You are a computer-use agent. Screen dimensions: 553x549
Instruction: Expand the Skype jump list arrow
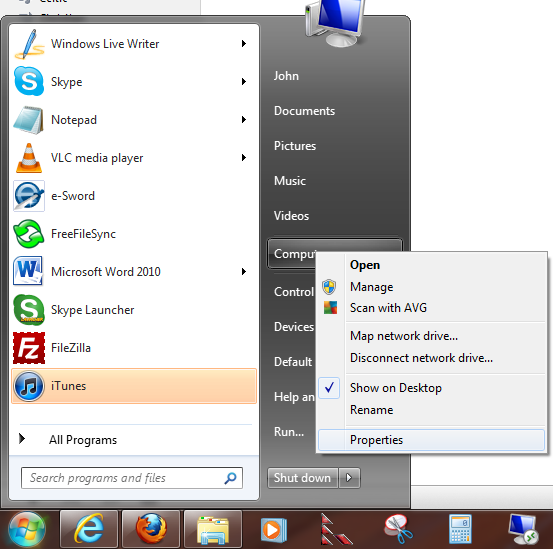click(x=244, y=82)
